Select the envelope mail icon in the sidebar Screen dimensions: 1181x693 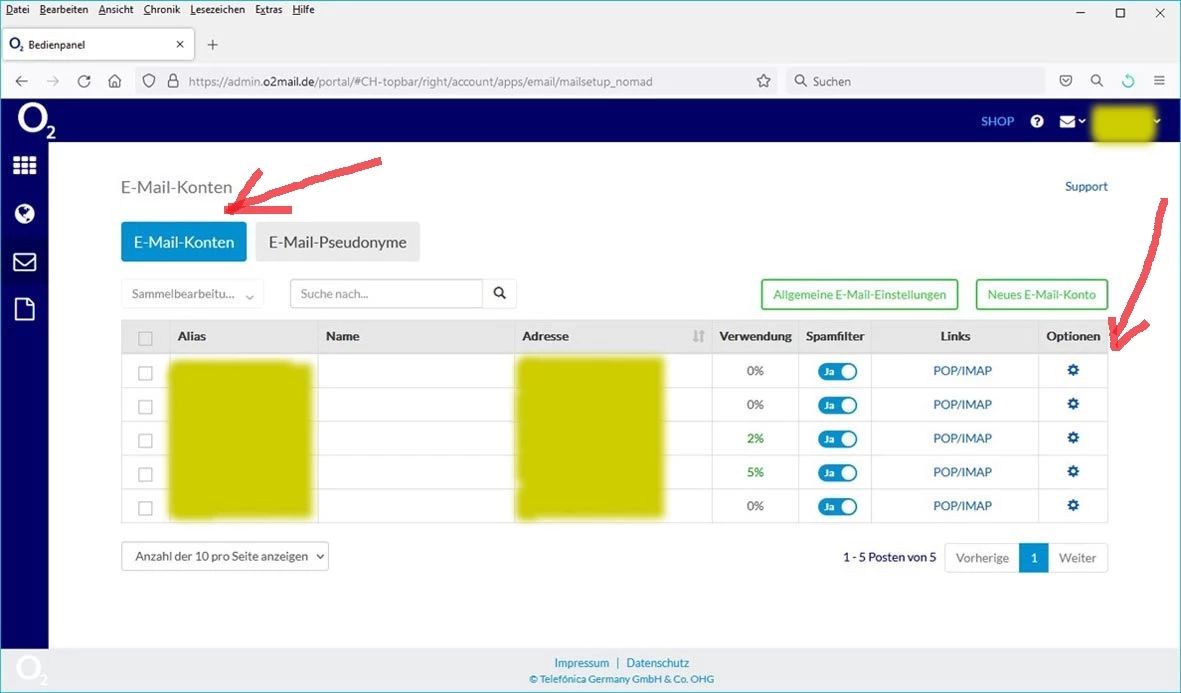[x=24, y=262]
